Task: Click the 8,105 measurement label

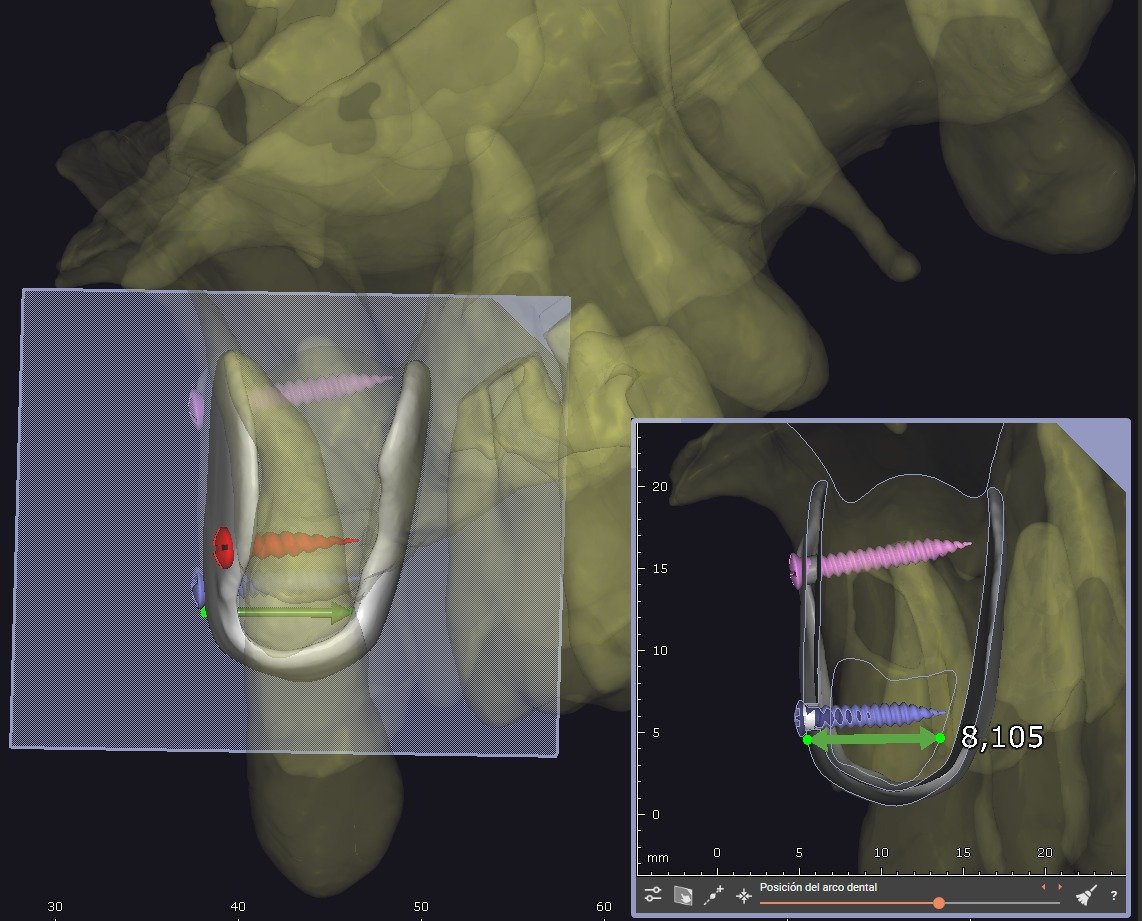Action: pyautogui.click(x=1002, y=738)
